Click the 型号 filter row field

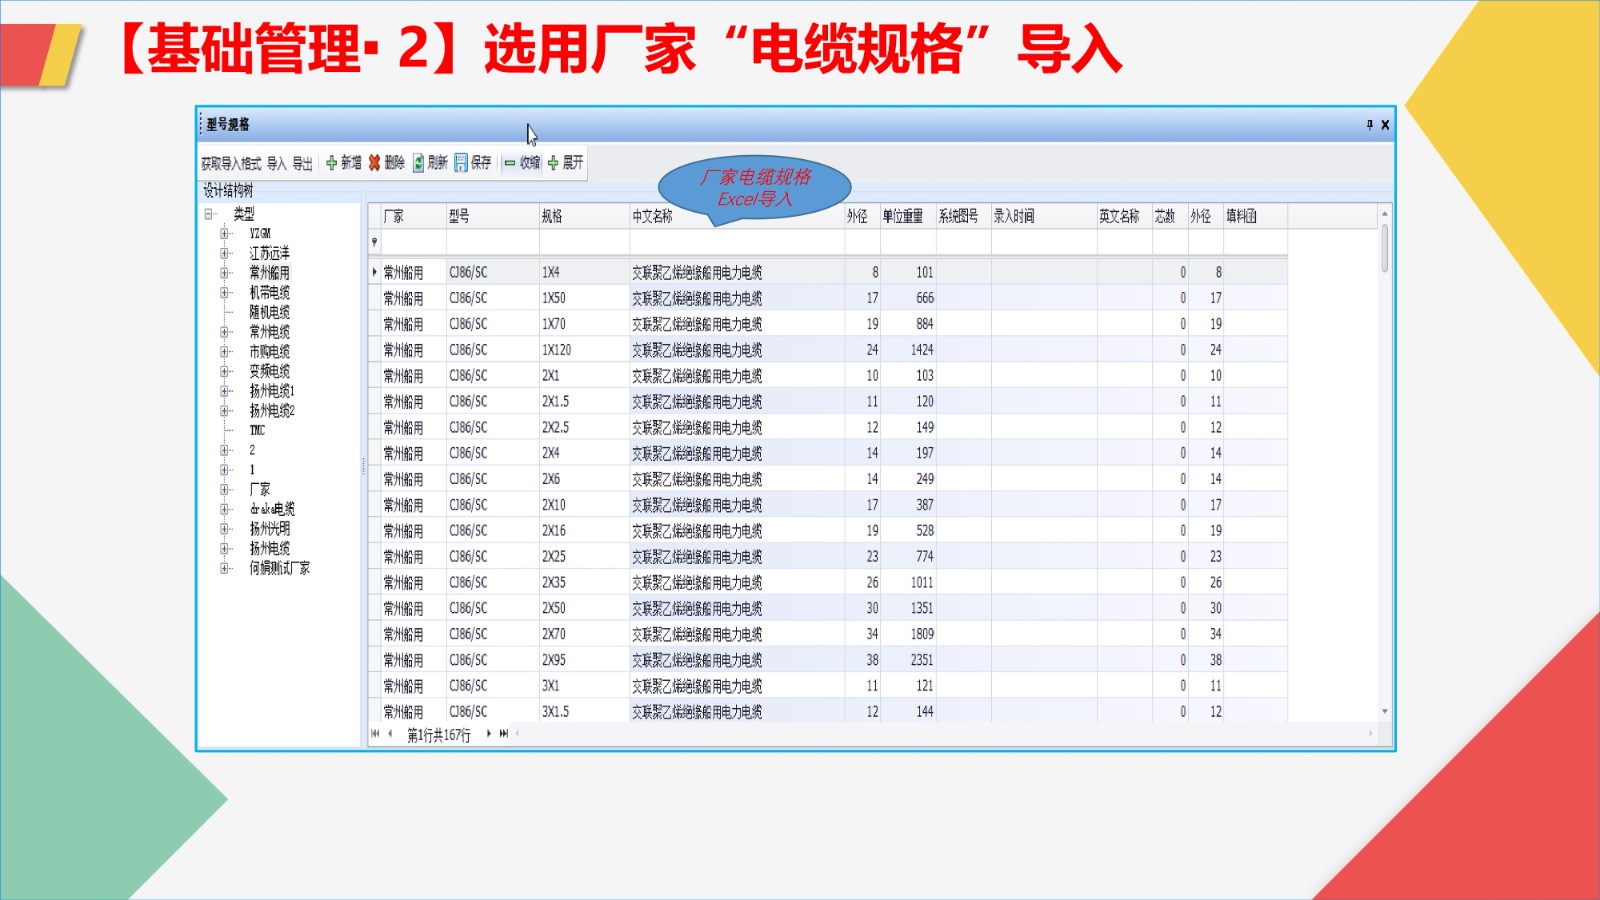click(x=492, y=242)
